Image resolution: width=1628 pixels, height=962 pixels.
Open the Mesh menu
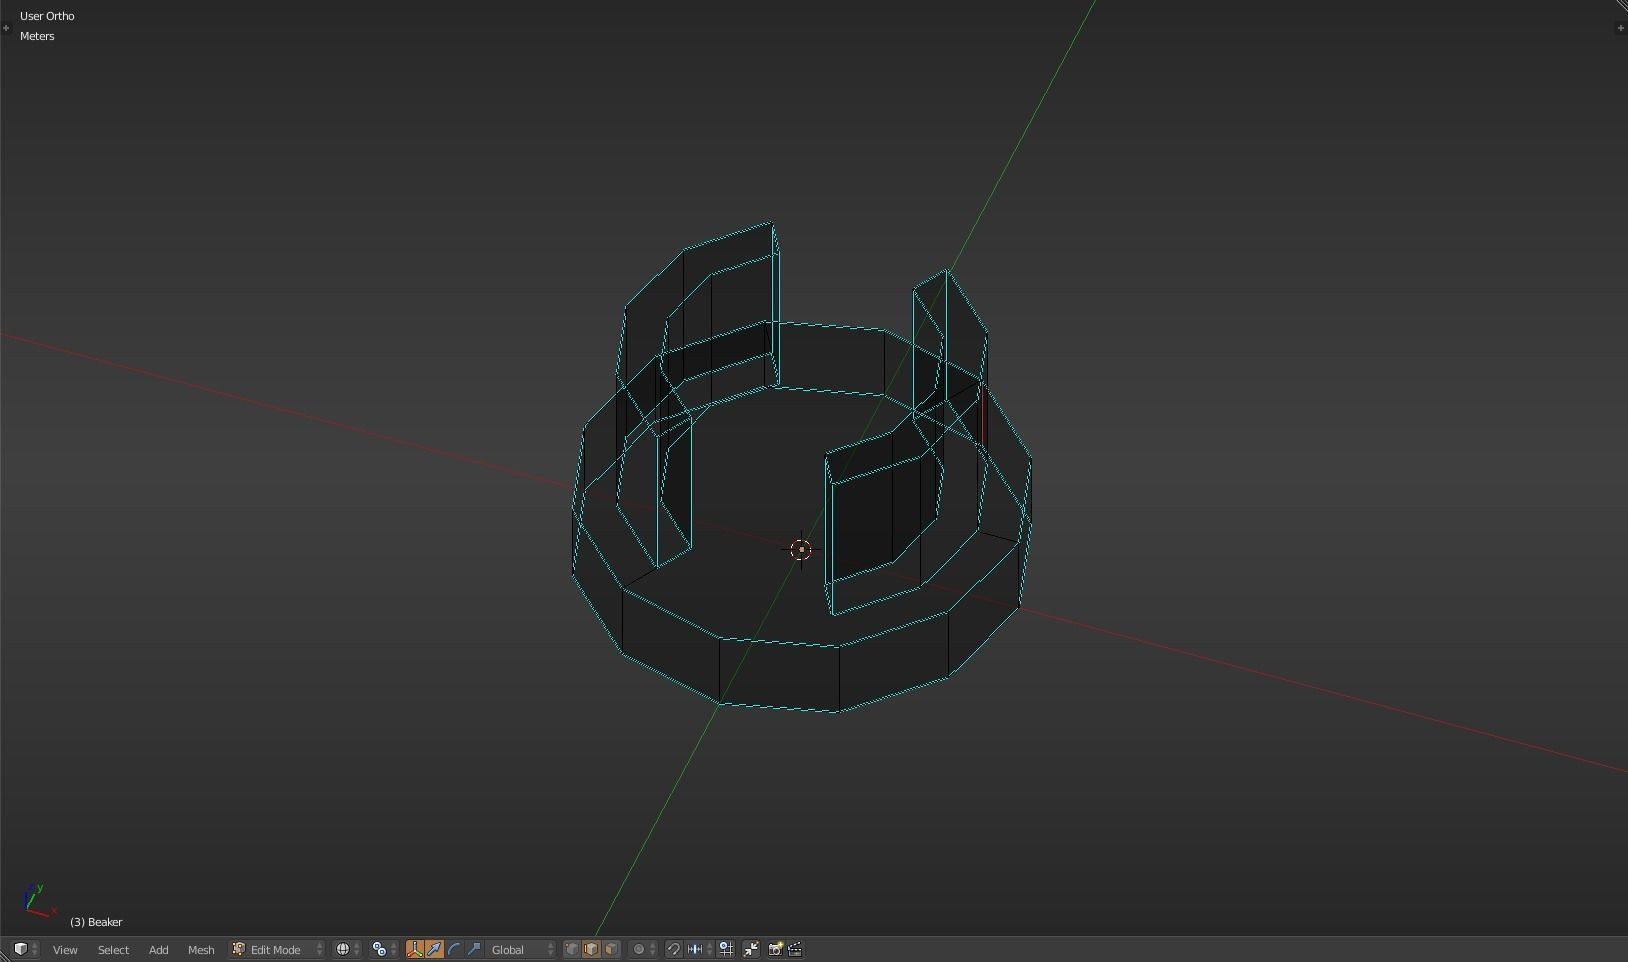pos(201,949)
